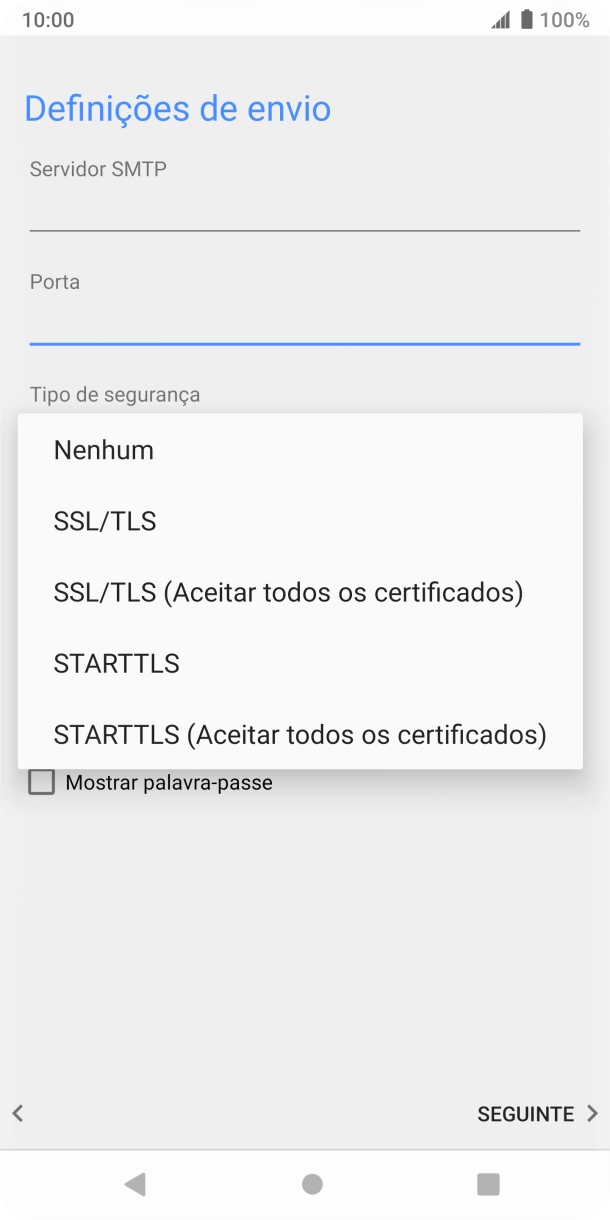Tap the recent apps square icon
Screen dimensions: 610x1220
point(487,1184)
